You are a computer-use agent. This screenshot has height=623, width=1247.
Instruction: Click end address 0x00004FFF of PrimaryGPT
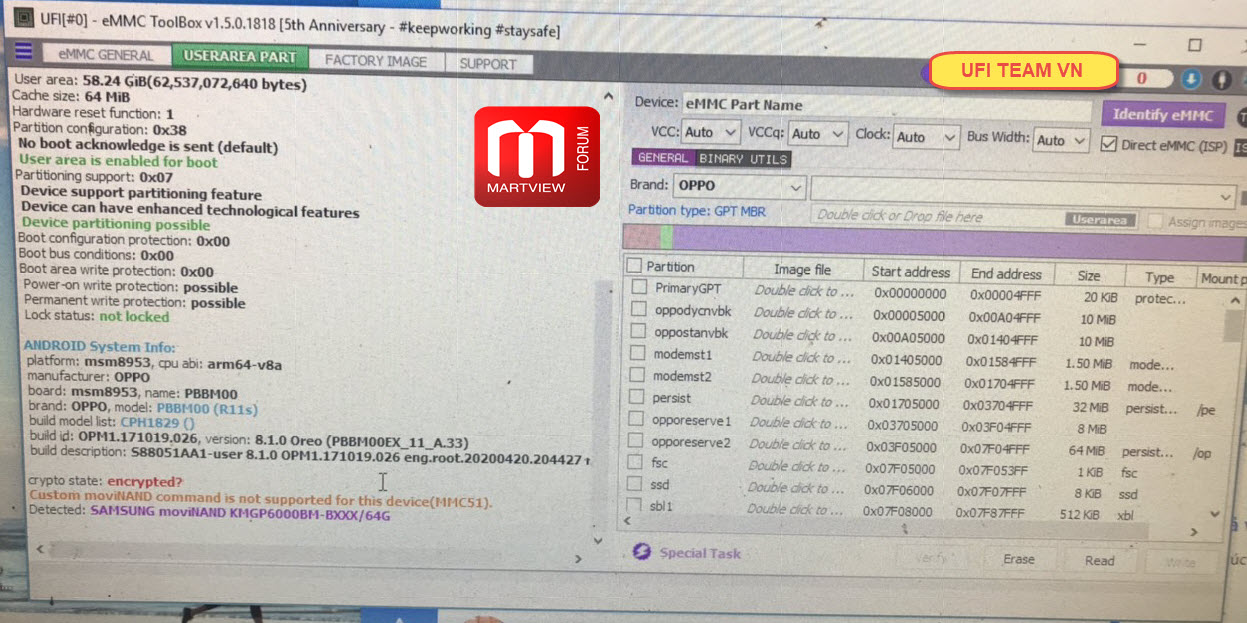tap(1005, 296)
